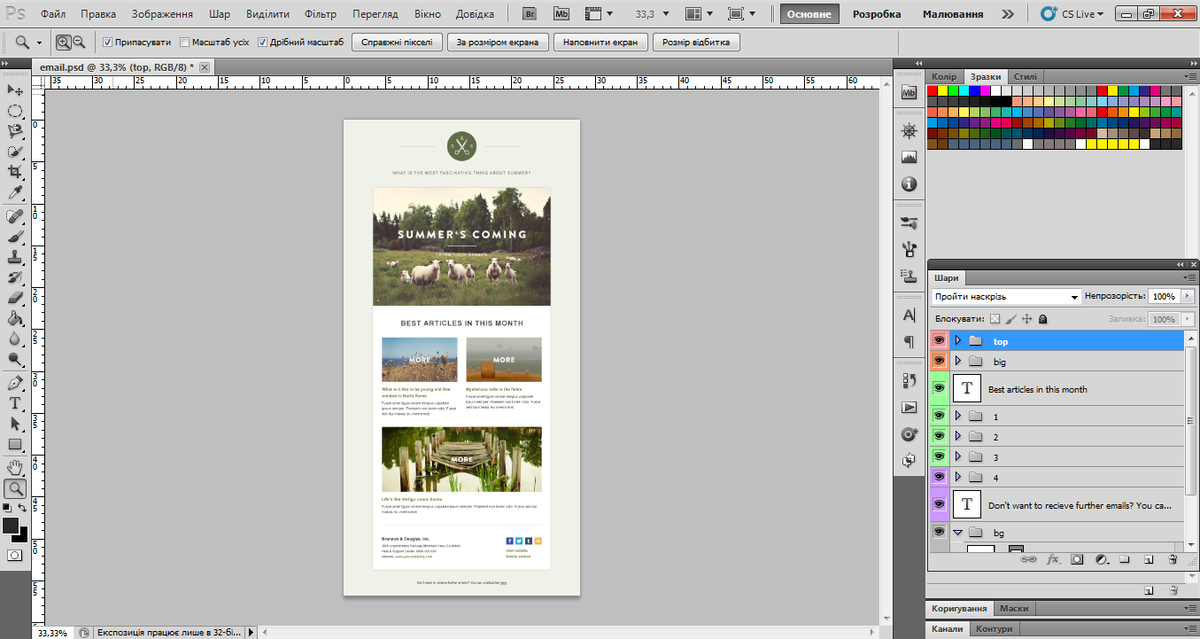Select the Crop tool
Viewport: 1200px width, 639px height.
(x=15, y=171)
